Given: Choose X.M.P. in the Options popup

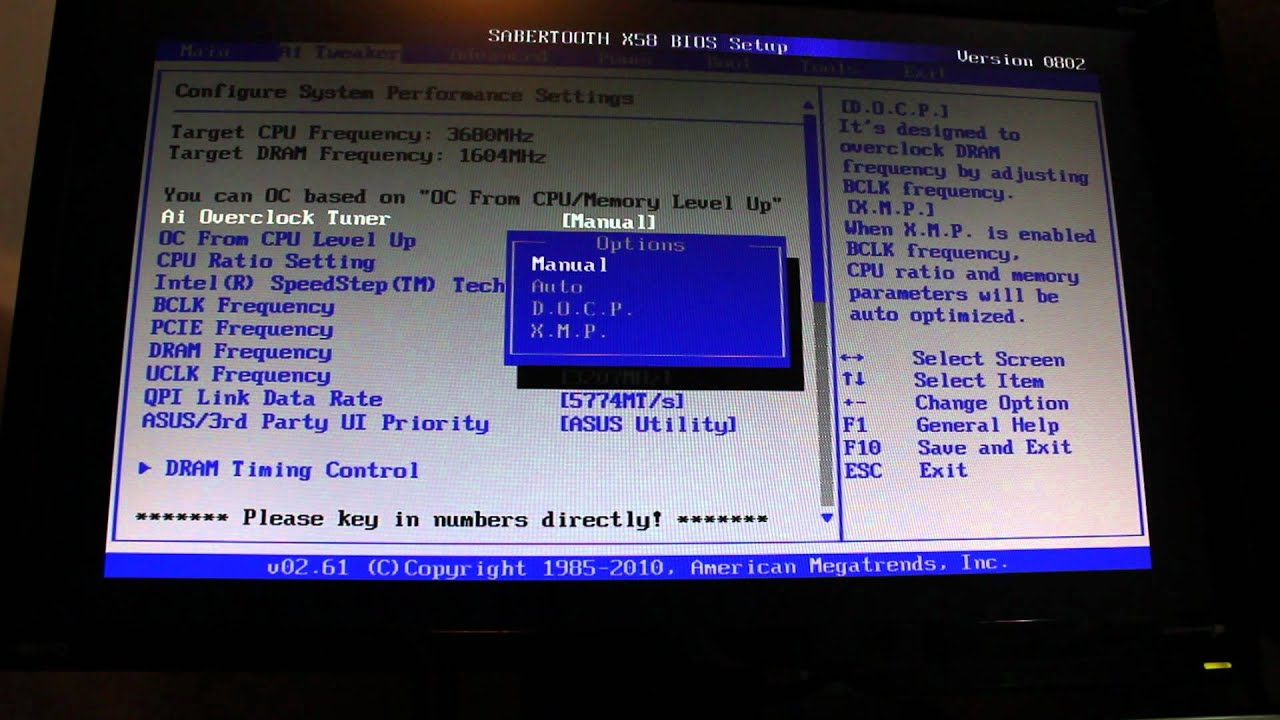Looking at the screenshot, I should click(568, 331).
